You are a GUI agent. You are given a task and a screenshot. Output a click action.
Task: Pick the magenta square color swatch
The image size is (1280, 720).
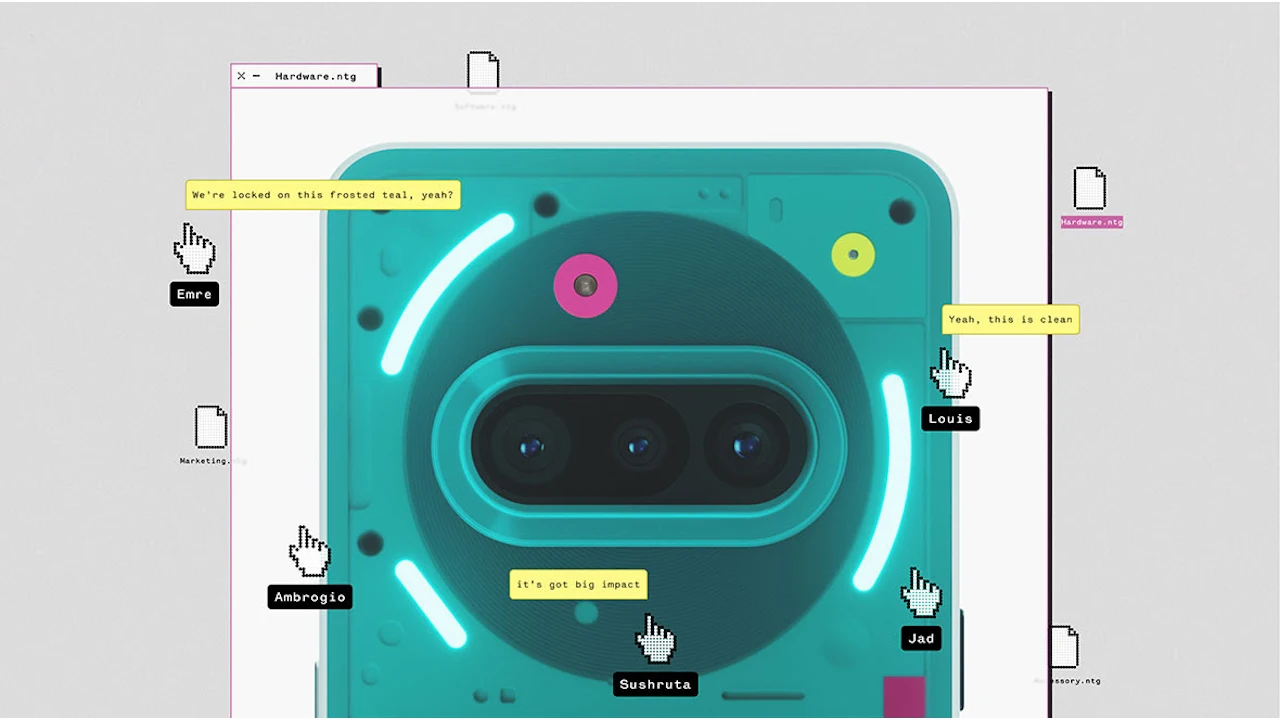(x=904, y=696)
